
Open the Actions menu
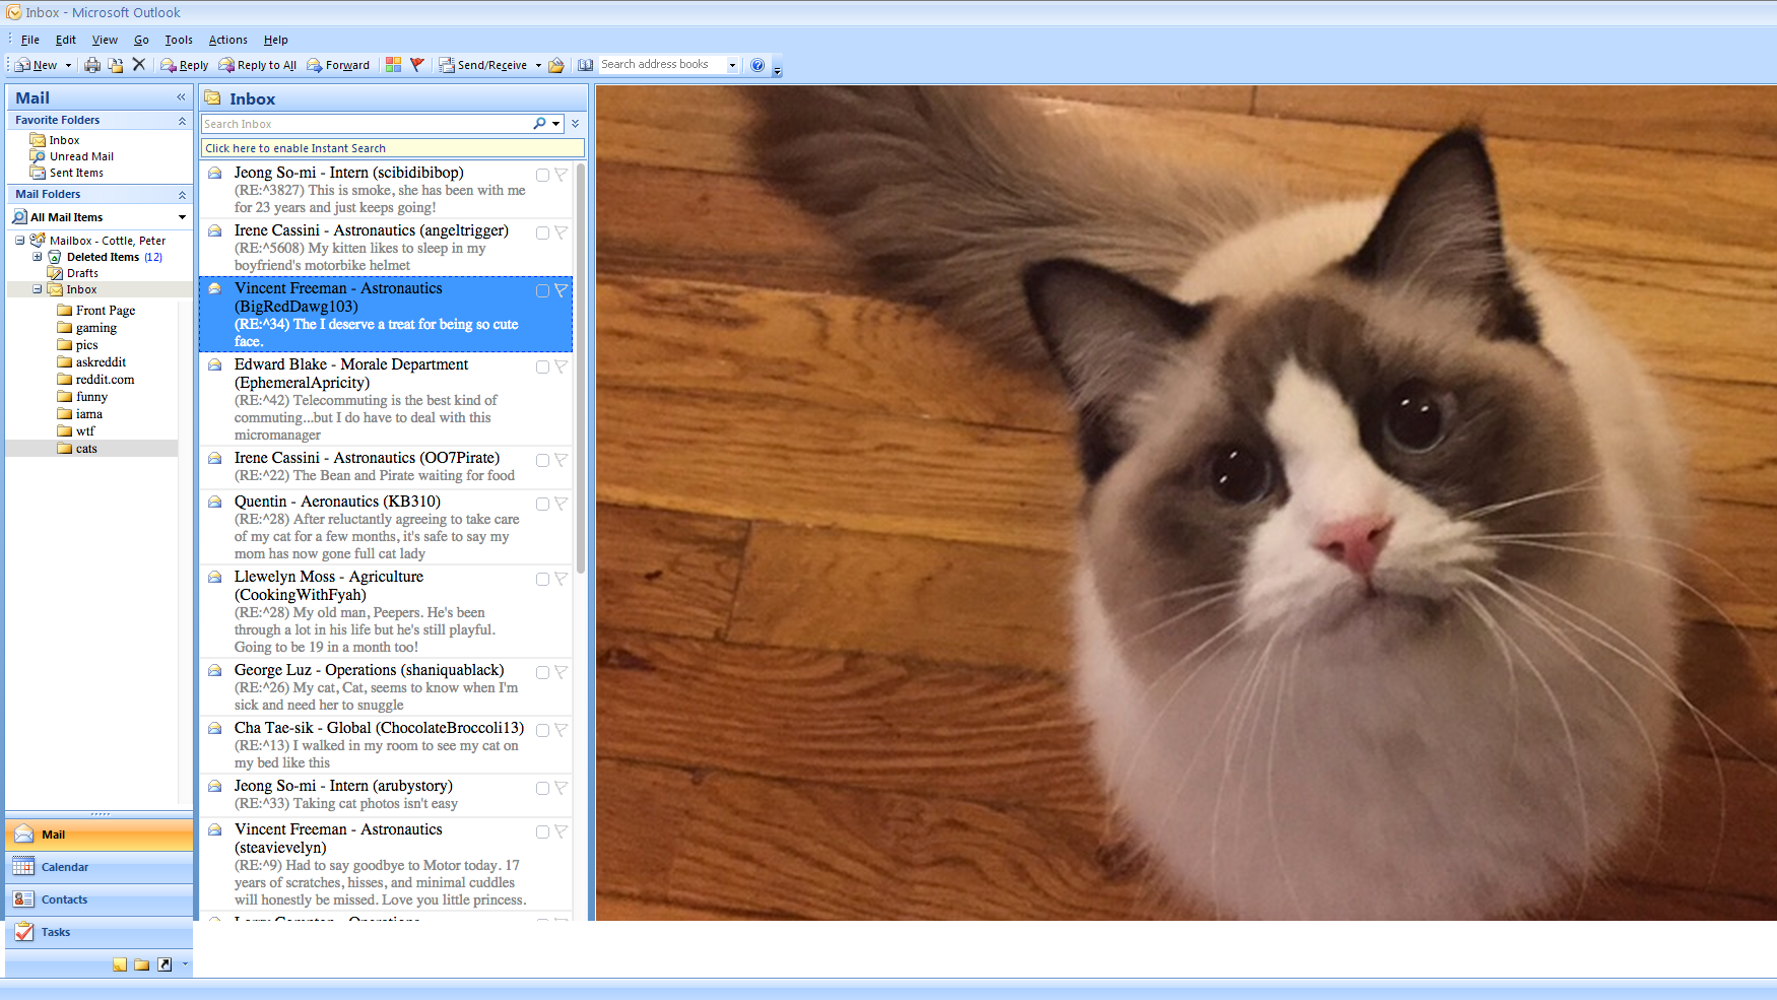click(x=227, y=40)
